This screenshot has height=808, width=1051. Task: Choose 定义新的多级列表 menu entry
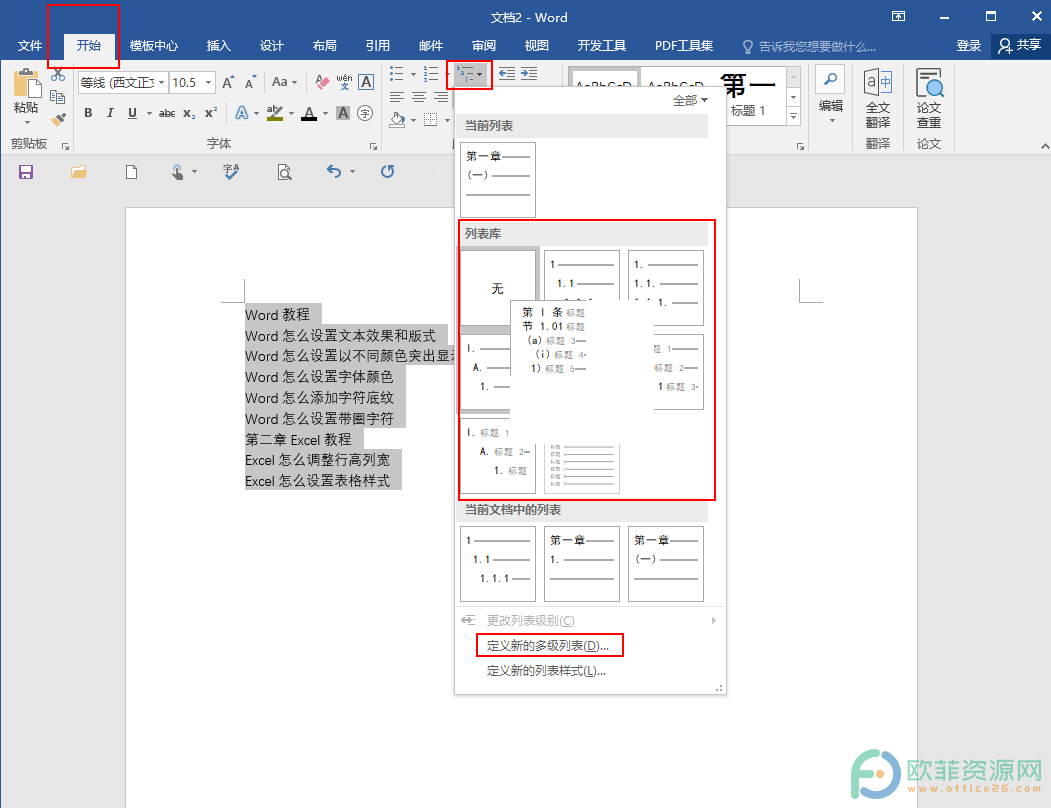click(548, 646)
